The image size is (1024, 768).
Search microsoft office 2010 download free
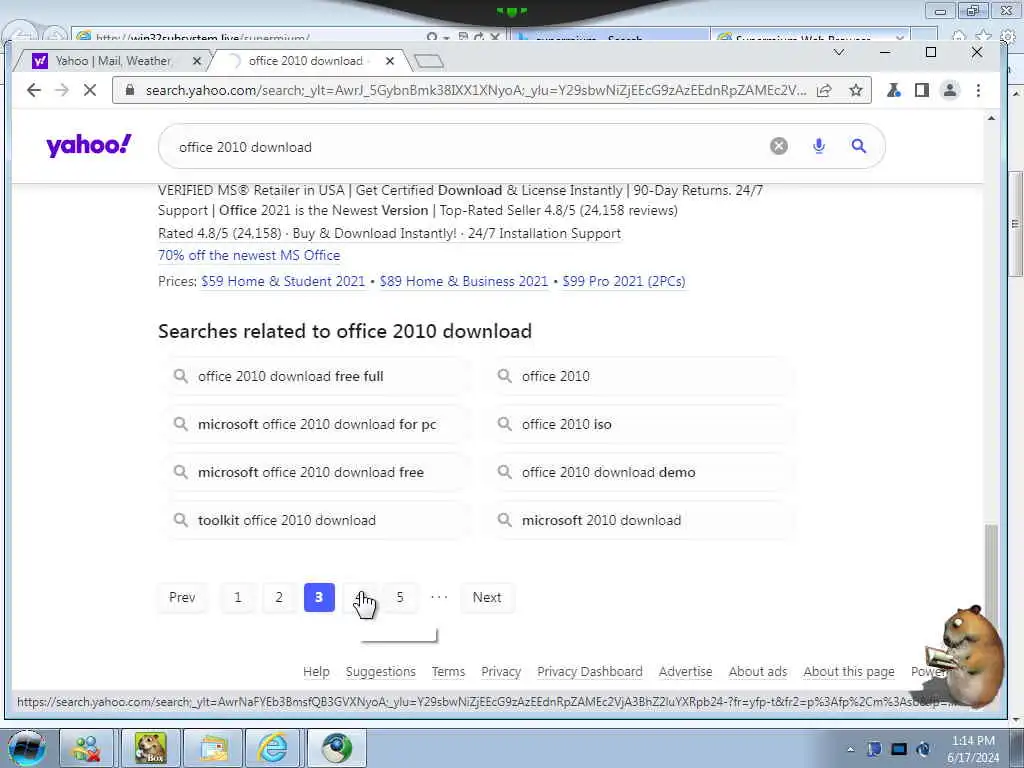click(317, 472)
